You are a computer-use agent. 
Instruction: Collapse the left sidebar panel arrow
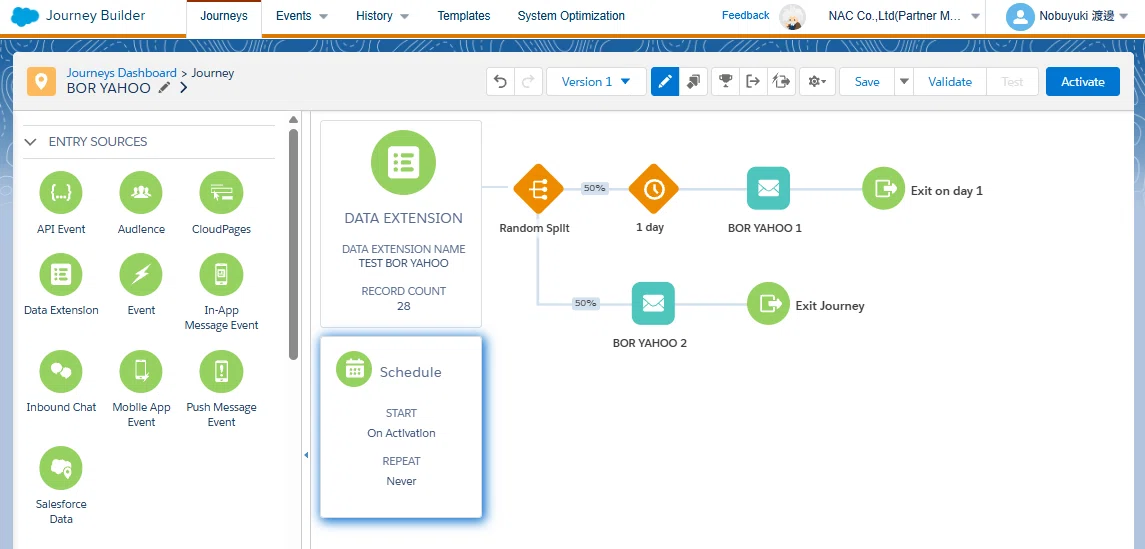306,455
